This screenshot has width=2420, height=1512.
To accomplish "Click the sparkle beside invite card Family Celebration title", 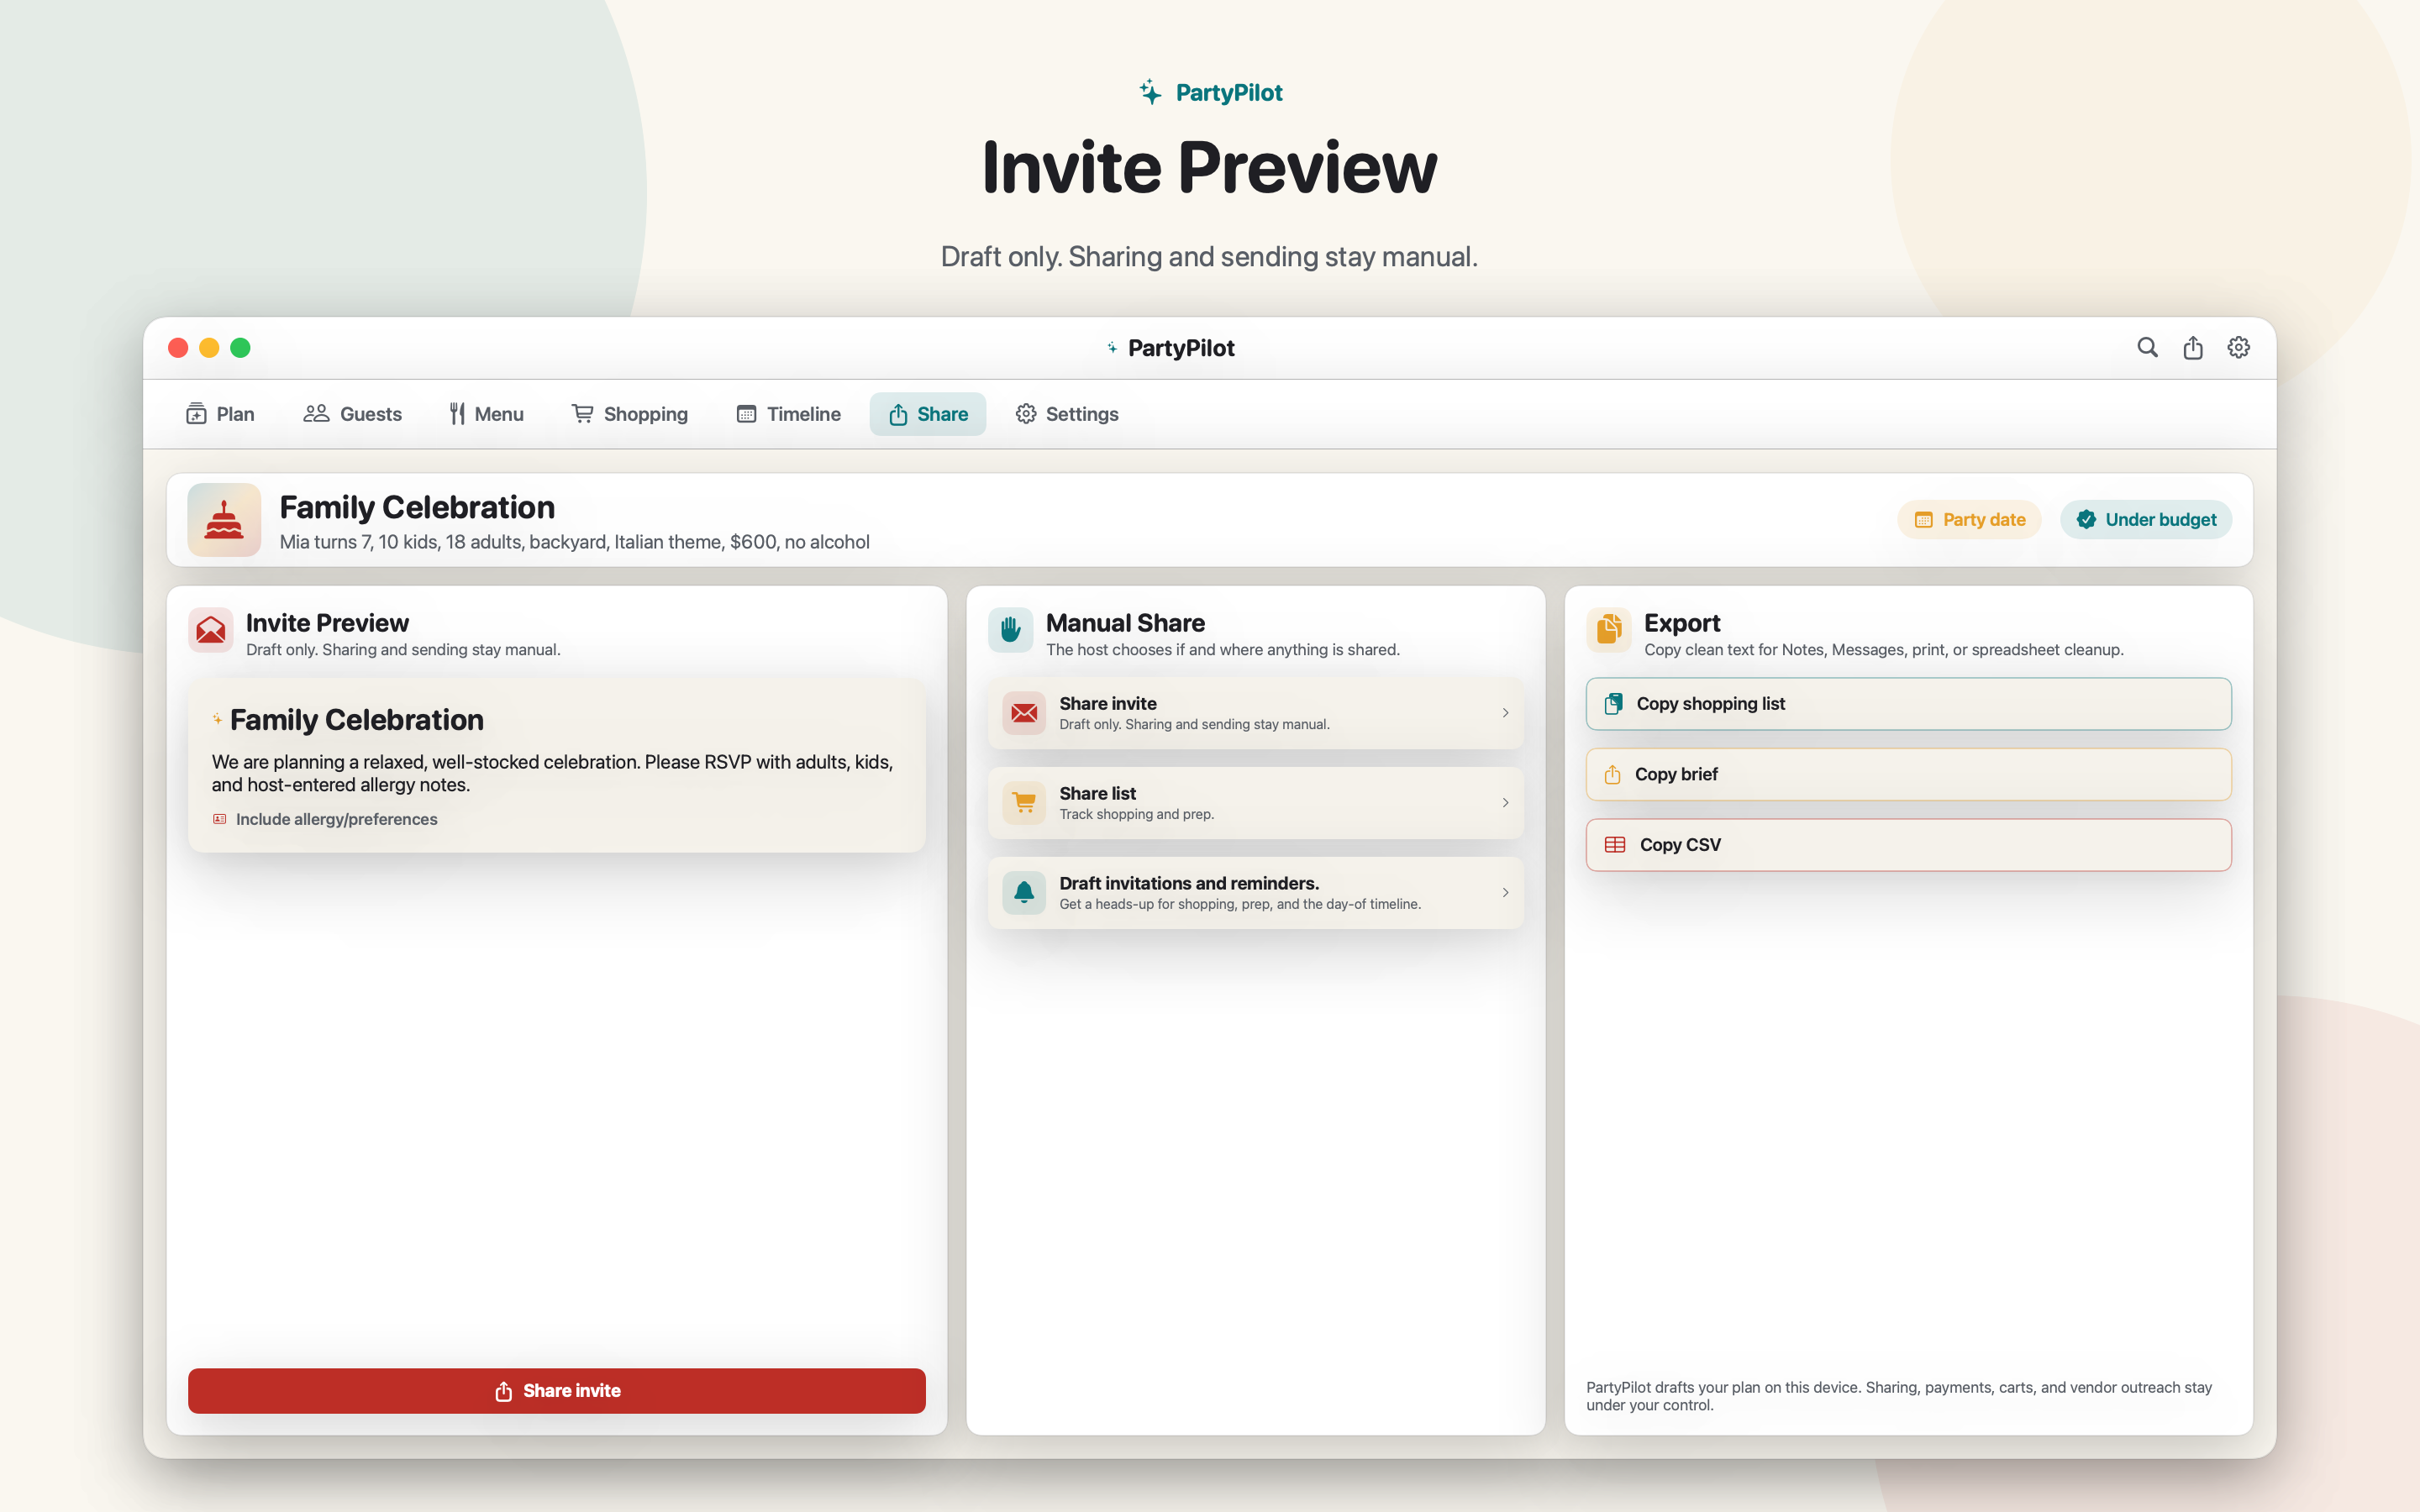I will [217, 719].
